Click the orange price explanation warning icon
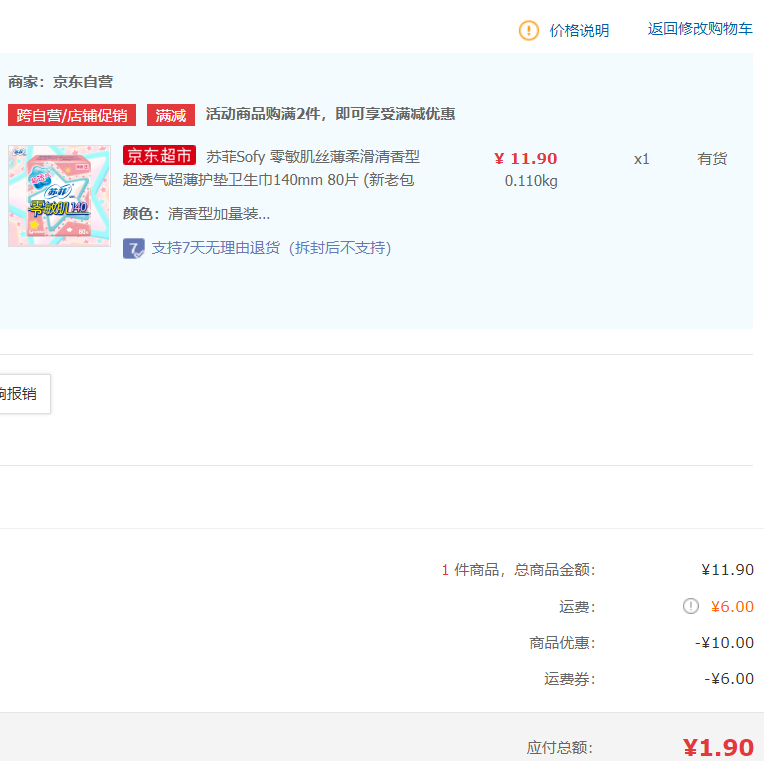 (x=529, y=30)
